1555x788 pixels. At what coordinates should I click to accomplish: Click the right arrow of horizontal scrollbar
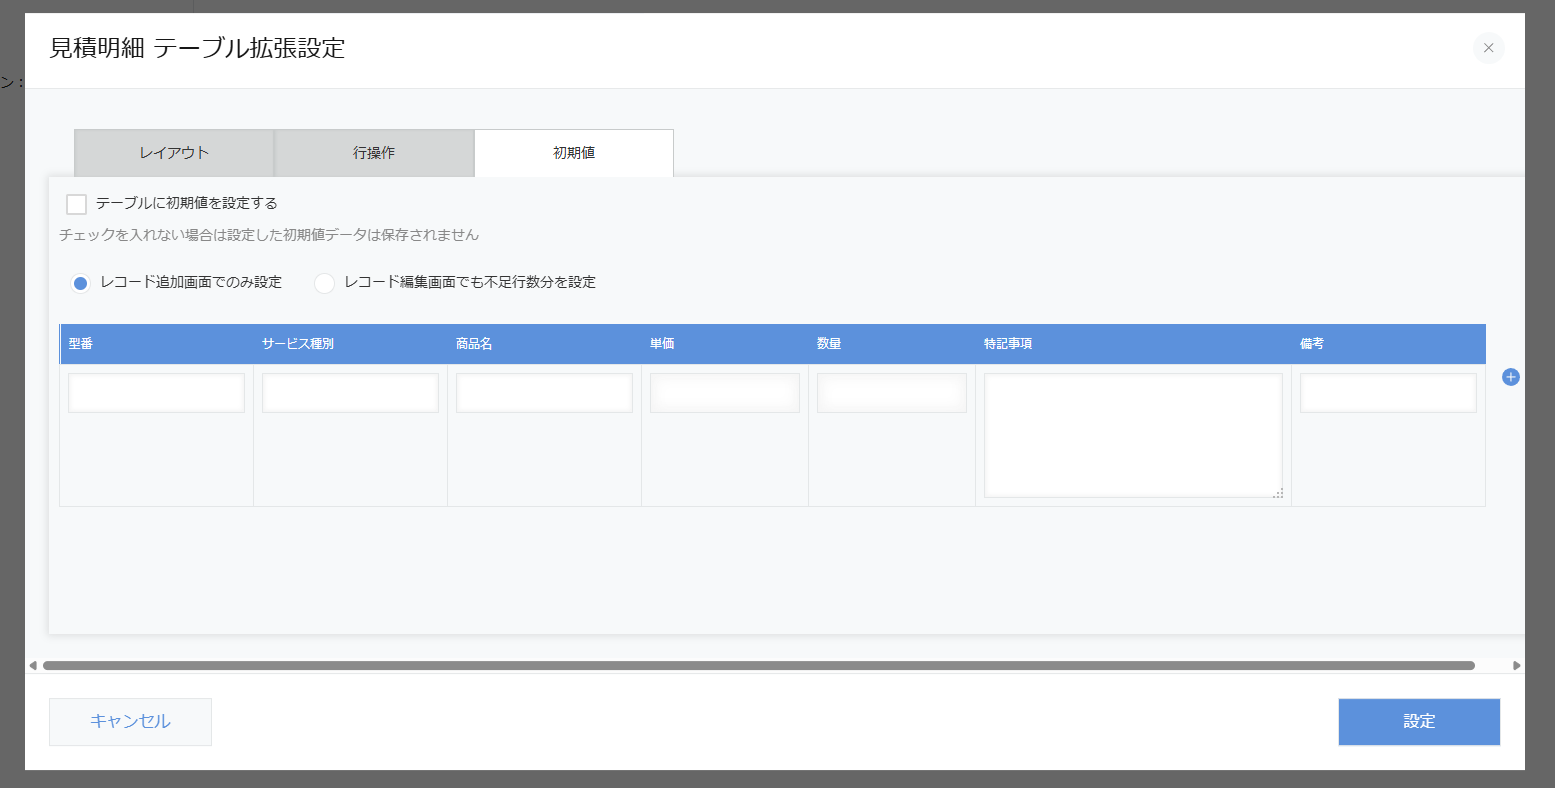[1516, 665]
